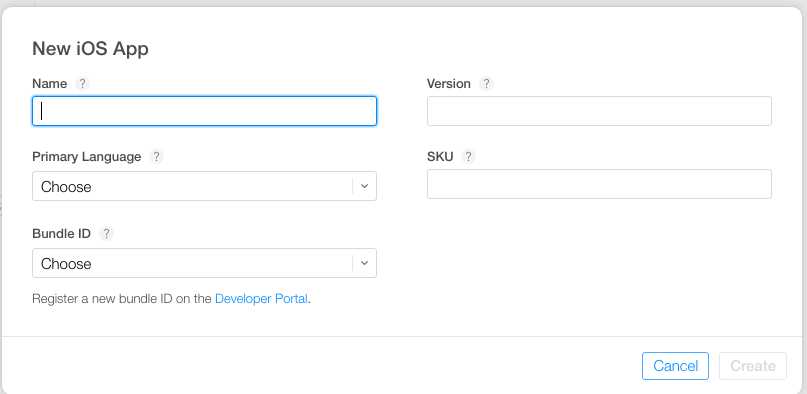807x394 pixels.
Task: Follow the Developer Portal link
Action: [261, 299]
